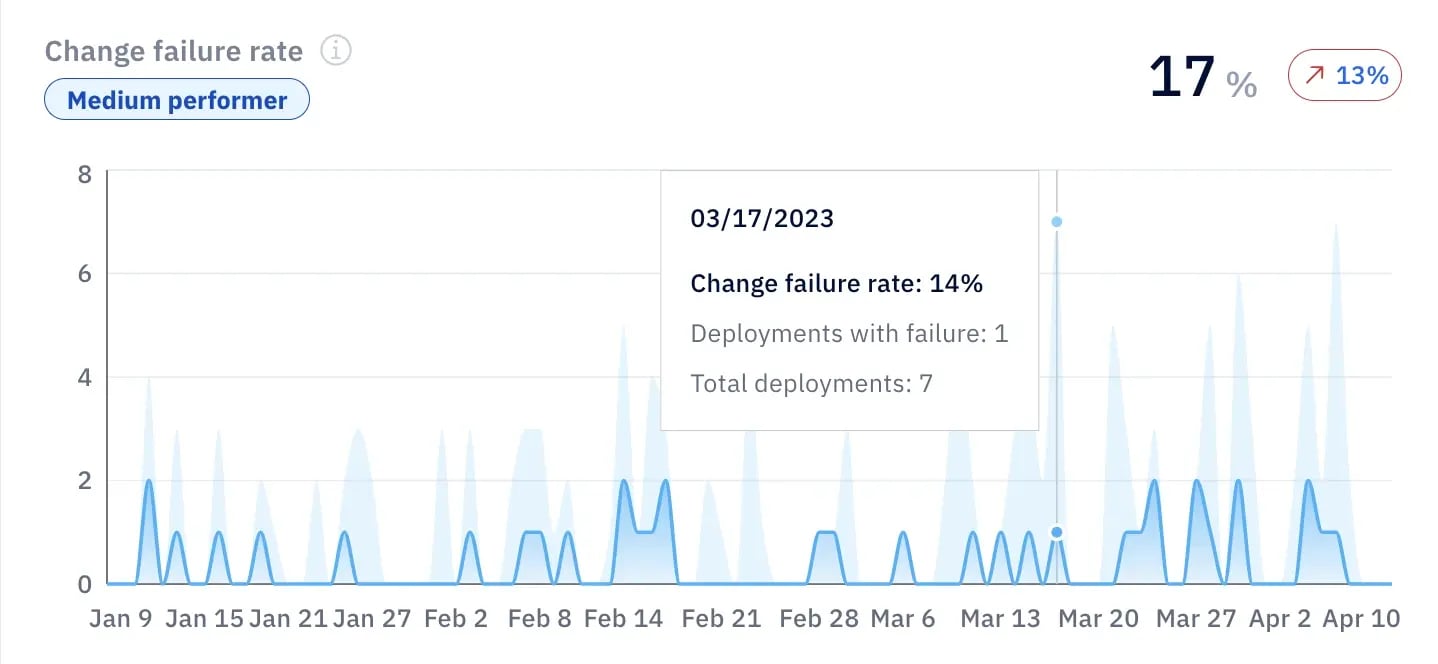Click the lower data point at value 1
Screen dimensions: 1438x664
(x=1055, y=532)
